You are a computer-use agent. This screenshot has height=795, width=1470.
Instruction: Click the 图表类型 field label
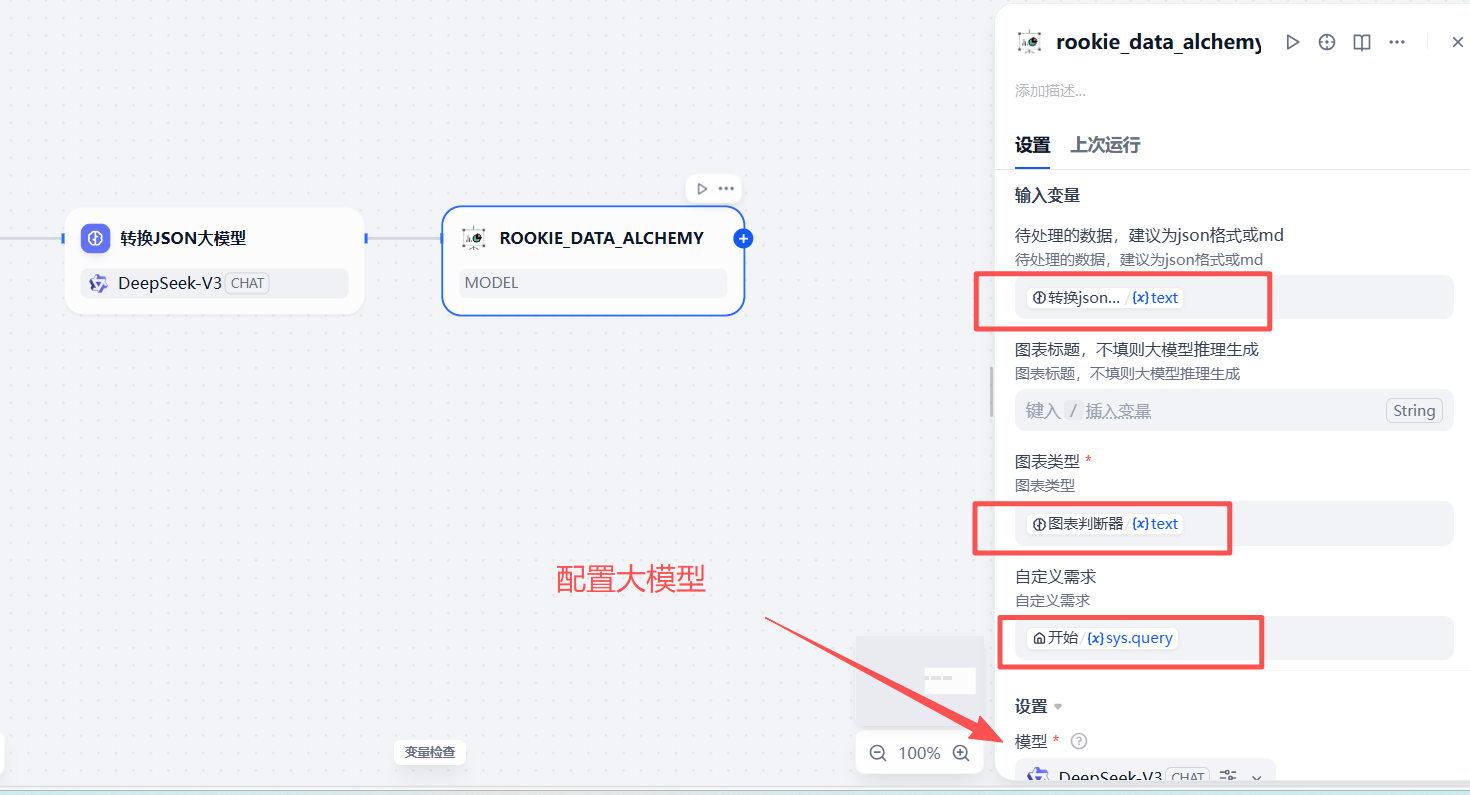pyautogui.click(x=1047, y=461)
